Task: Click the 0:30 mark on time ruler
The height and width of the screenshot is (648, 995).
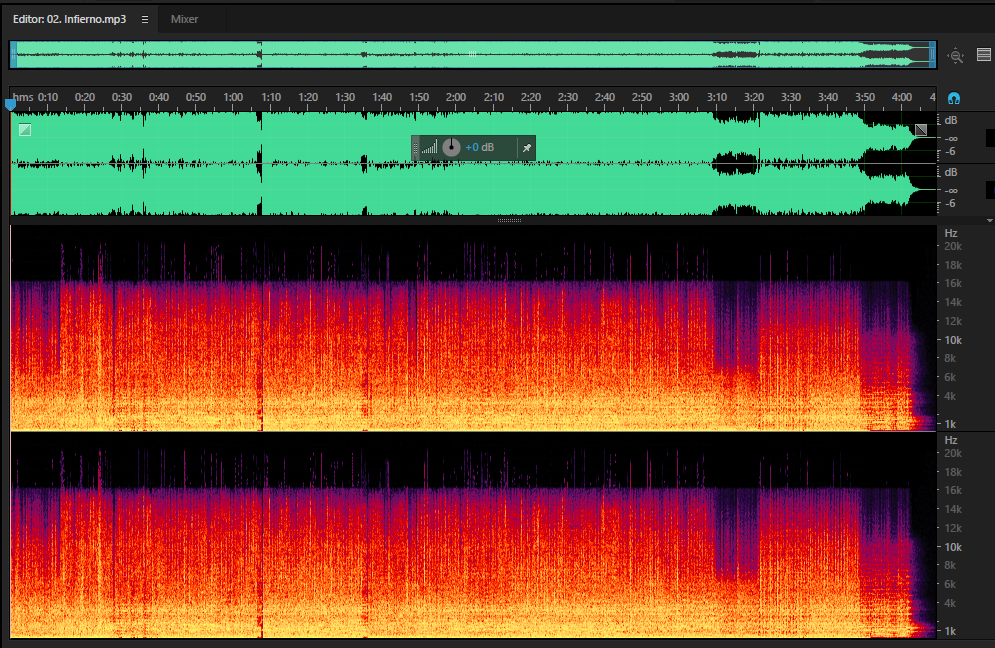Action: [122, 97]
